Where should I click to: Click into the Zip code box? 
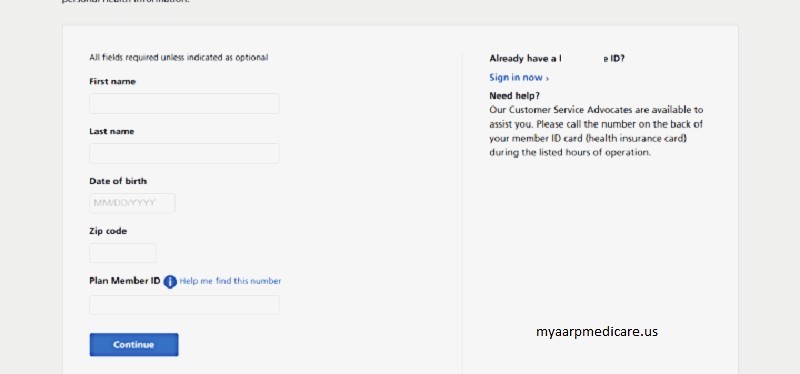123,253
